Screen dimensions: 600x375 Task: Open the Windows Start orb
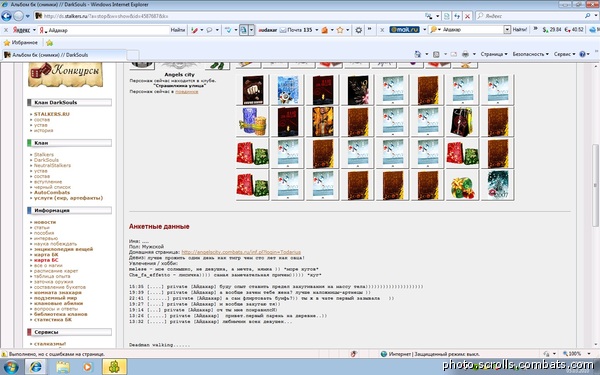point(10,367)
